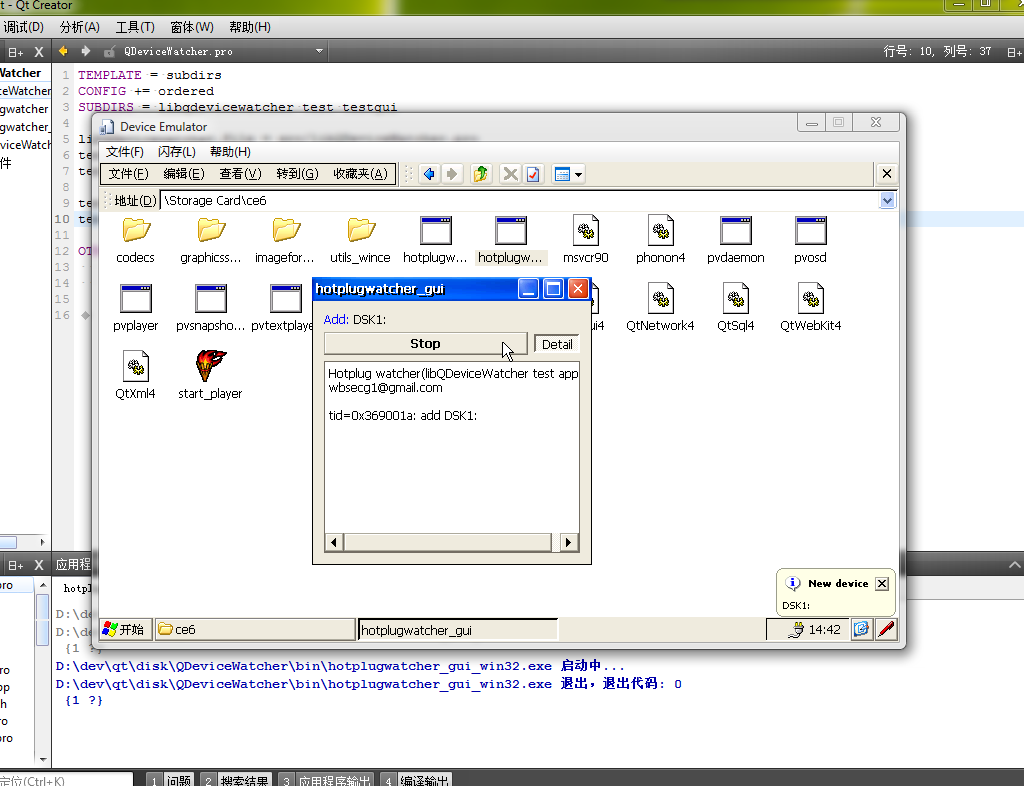
Task: Click the properties checkmark toolbar icon
Action: coord(533,174)
